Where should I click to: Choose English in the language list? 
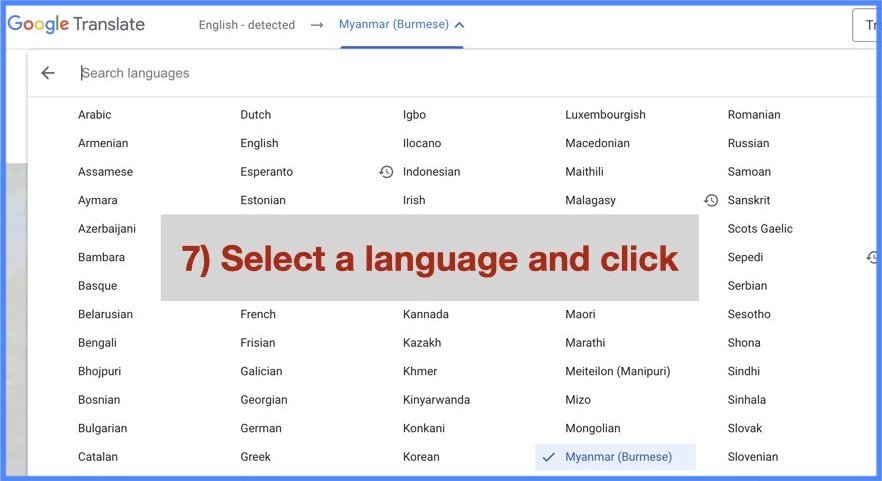(259, 143)
